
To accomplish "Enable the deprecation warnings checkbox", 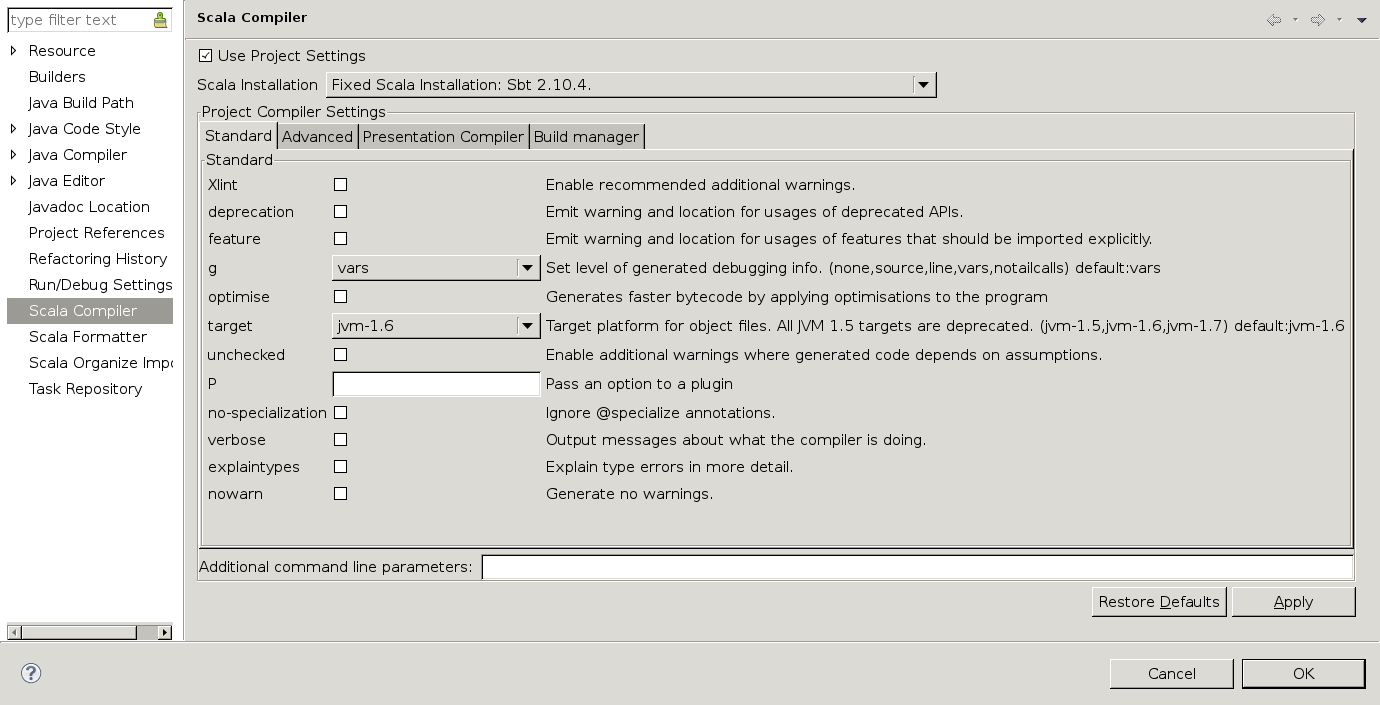I will (x=340, y=212).
